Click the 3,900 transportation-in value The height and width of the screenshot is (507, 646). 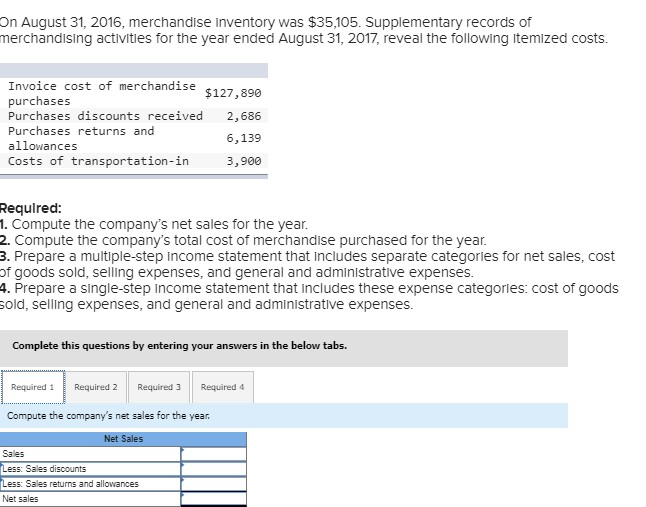244,161
